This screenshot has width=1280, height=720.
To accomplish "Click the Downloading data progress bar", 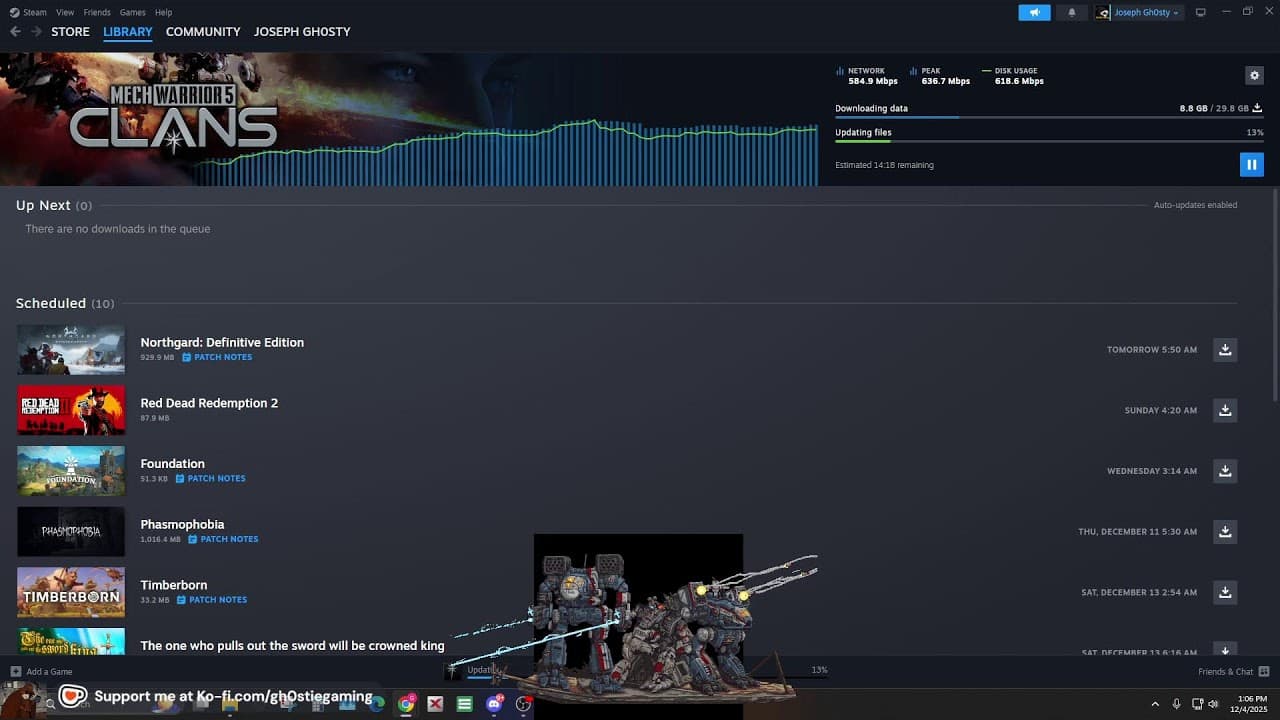I will tap(1049, 117).
